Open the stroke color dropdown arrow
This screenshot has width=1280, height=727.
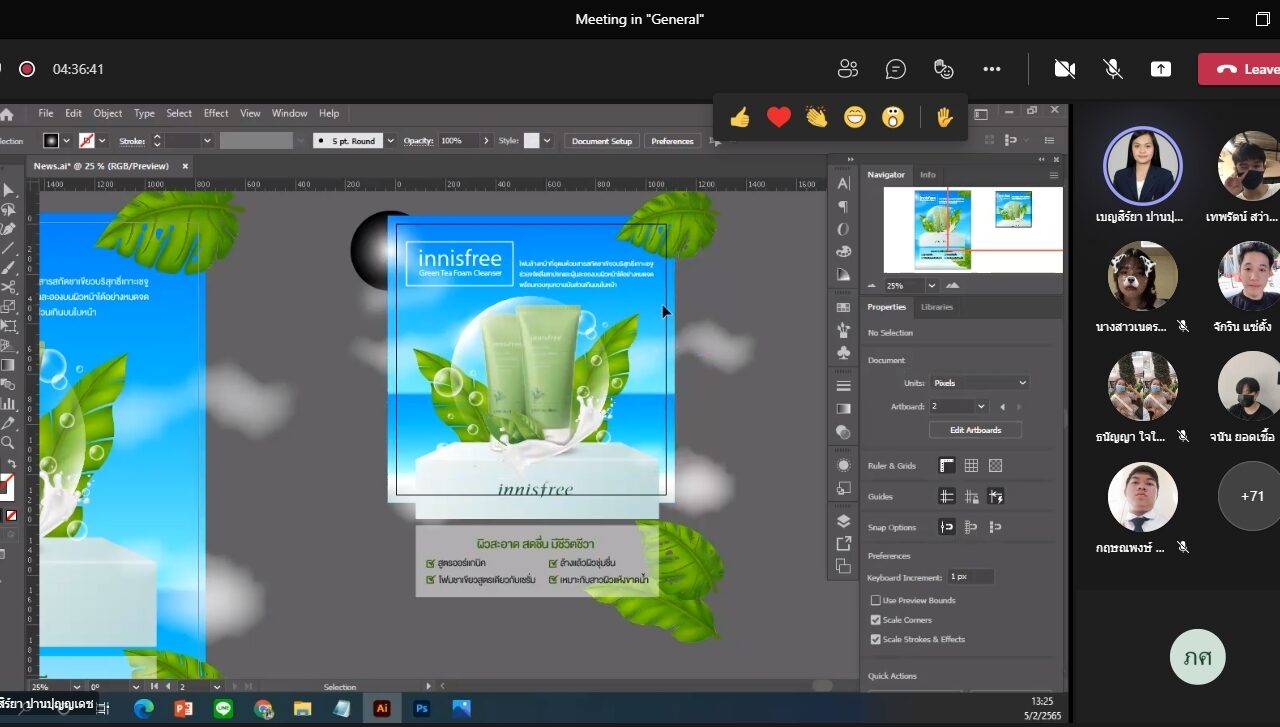coord(102,141)
